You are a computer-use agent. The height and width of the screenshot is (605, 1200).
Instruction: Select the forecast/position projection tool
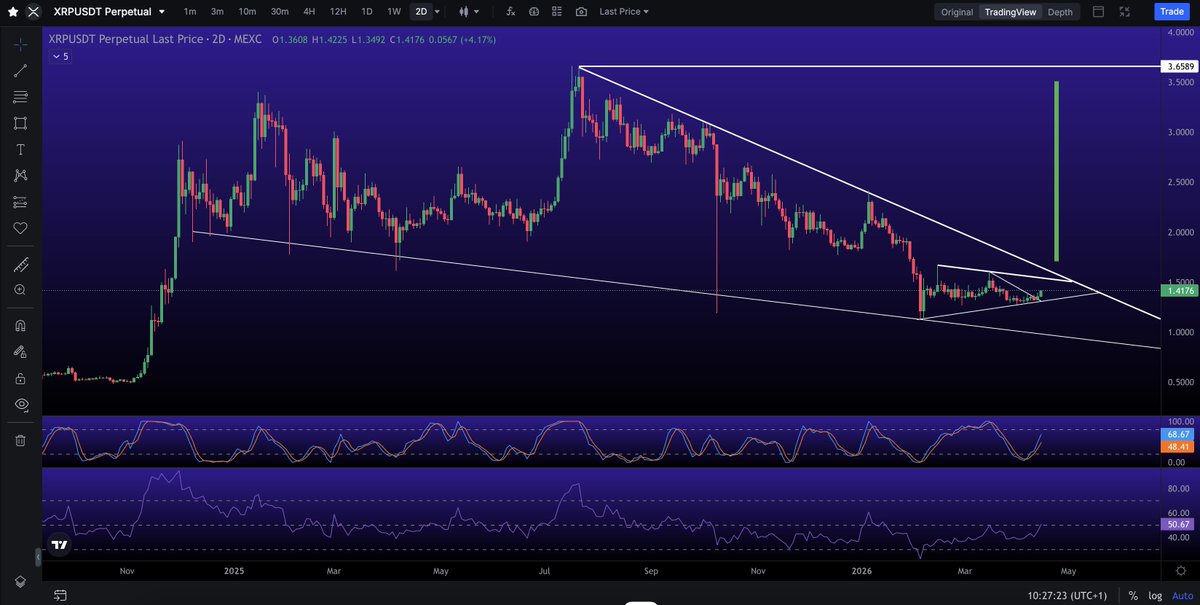[20, 201]
